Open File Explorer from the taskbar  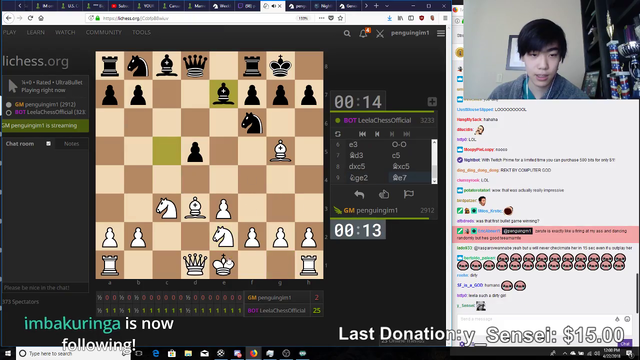pyautogui.click(x=188, y=353)
